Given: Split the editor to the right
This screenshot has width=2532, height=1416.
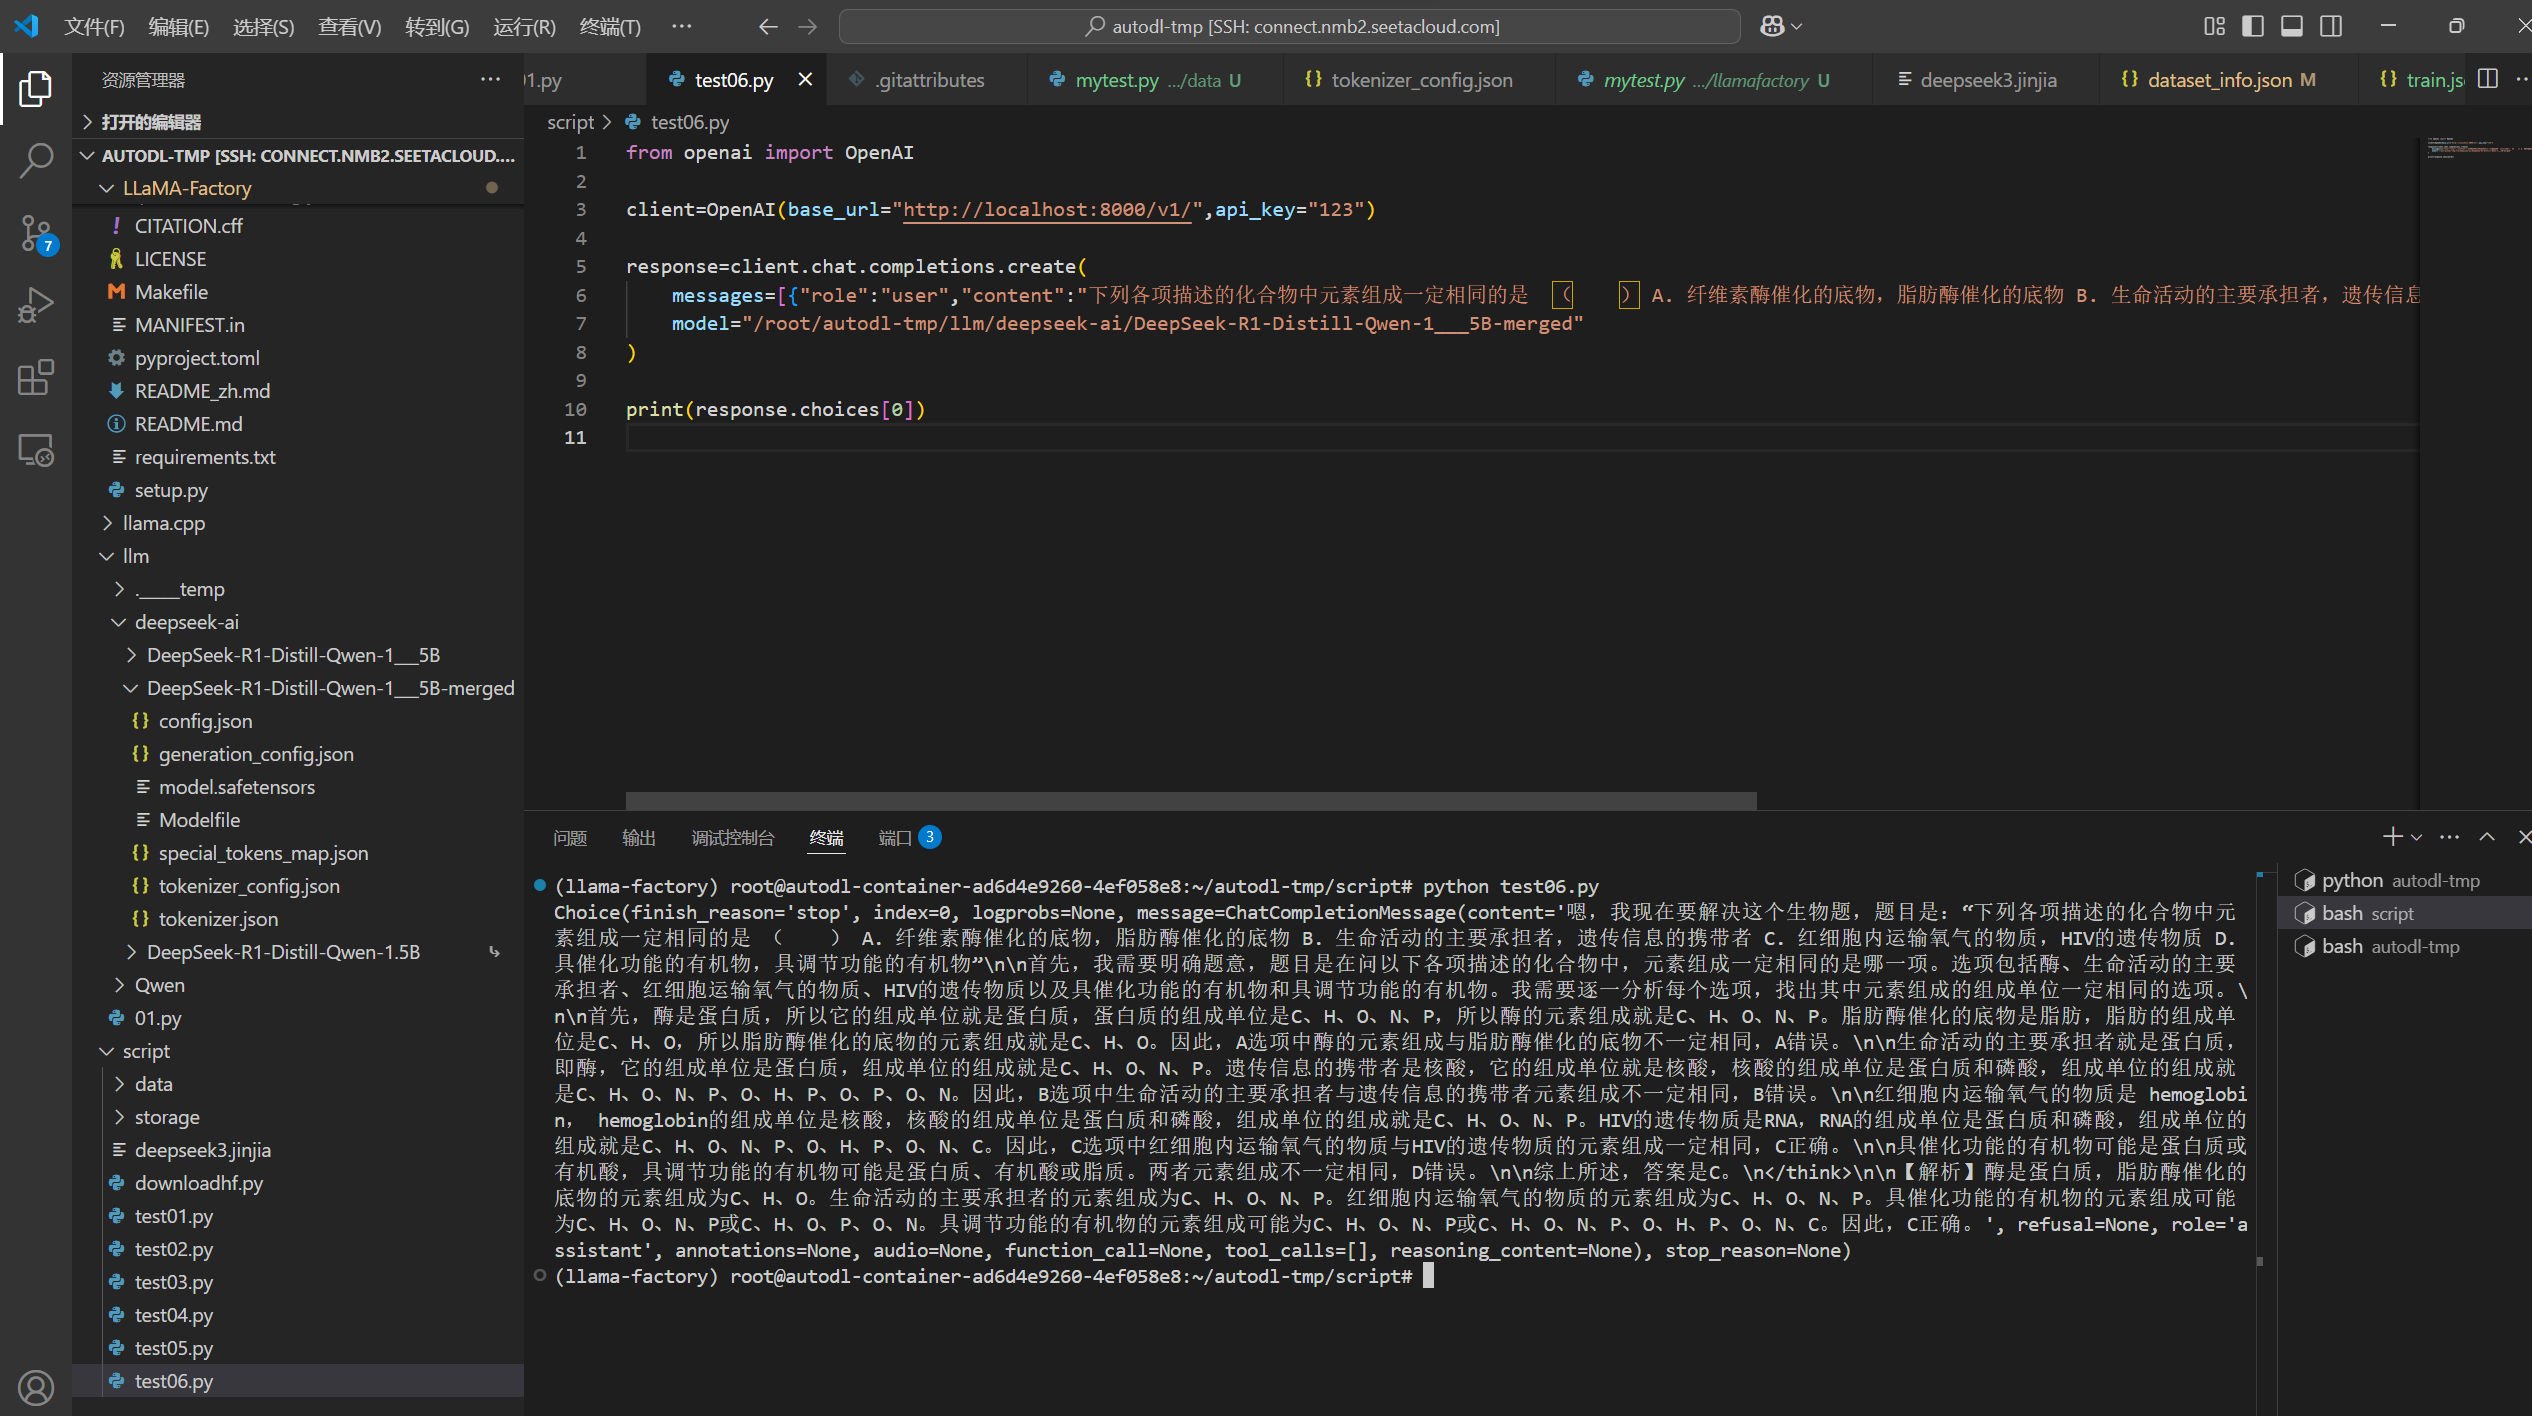Looking at the screenshot, I should coord(2488,79).
